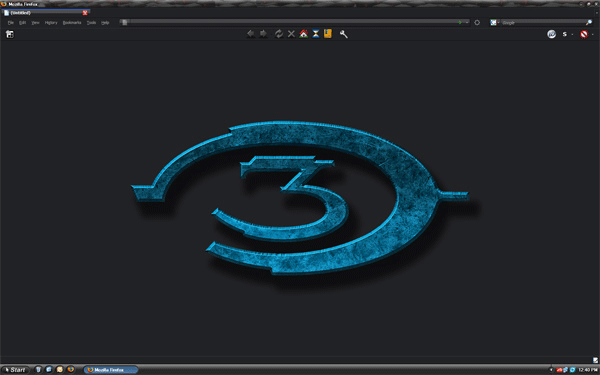Select the (Untitled) tab
The width and height of the screenshot is (600, 375).
click(x=46, y=13)
